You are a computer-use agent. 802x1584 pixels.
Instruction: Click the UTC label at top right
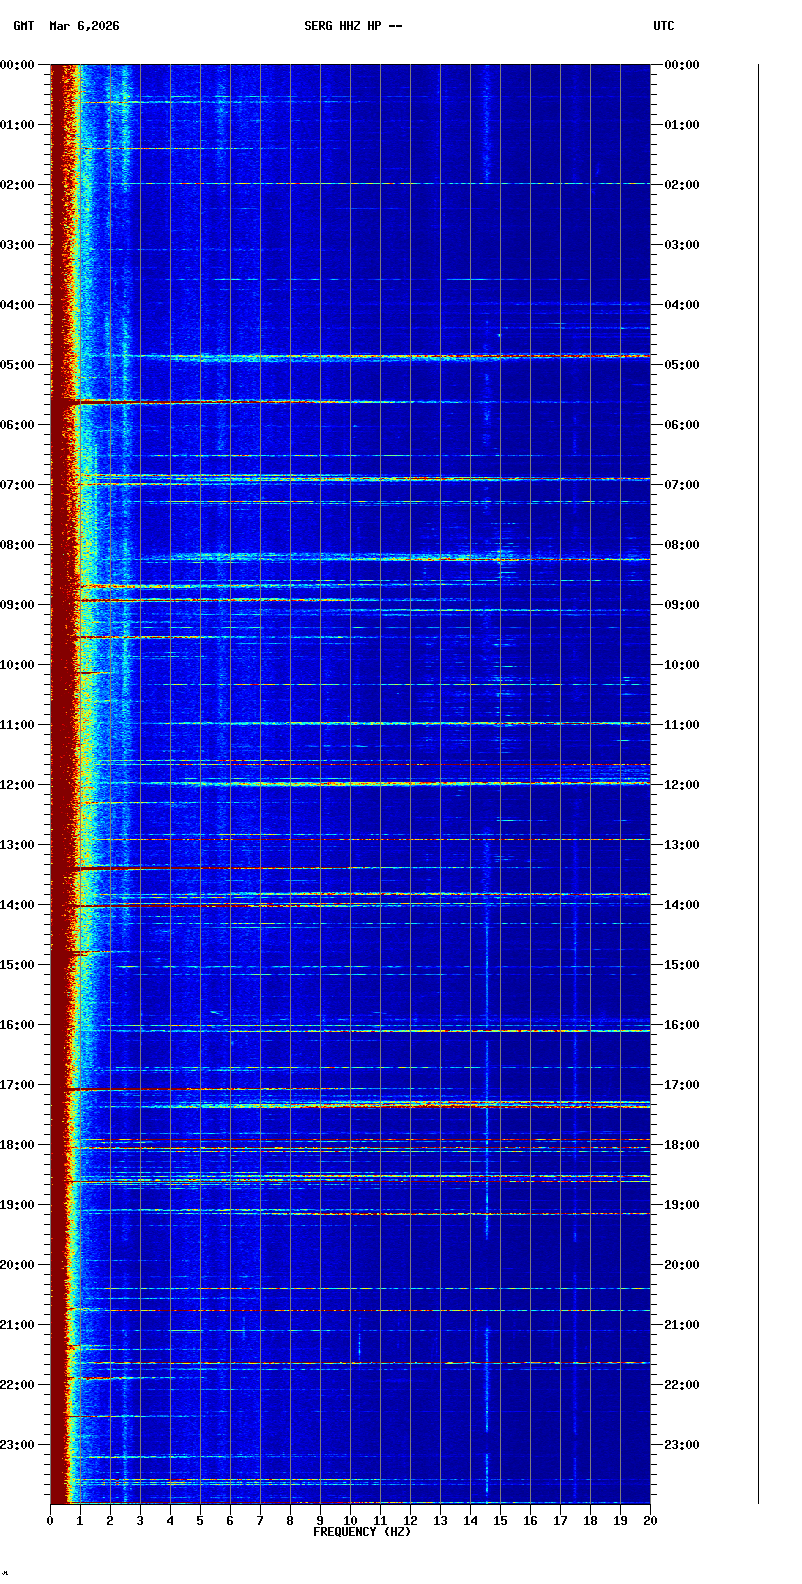pos(664,26)
